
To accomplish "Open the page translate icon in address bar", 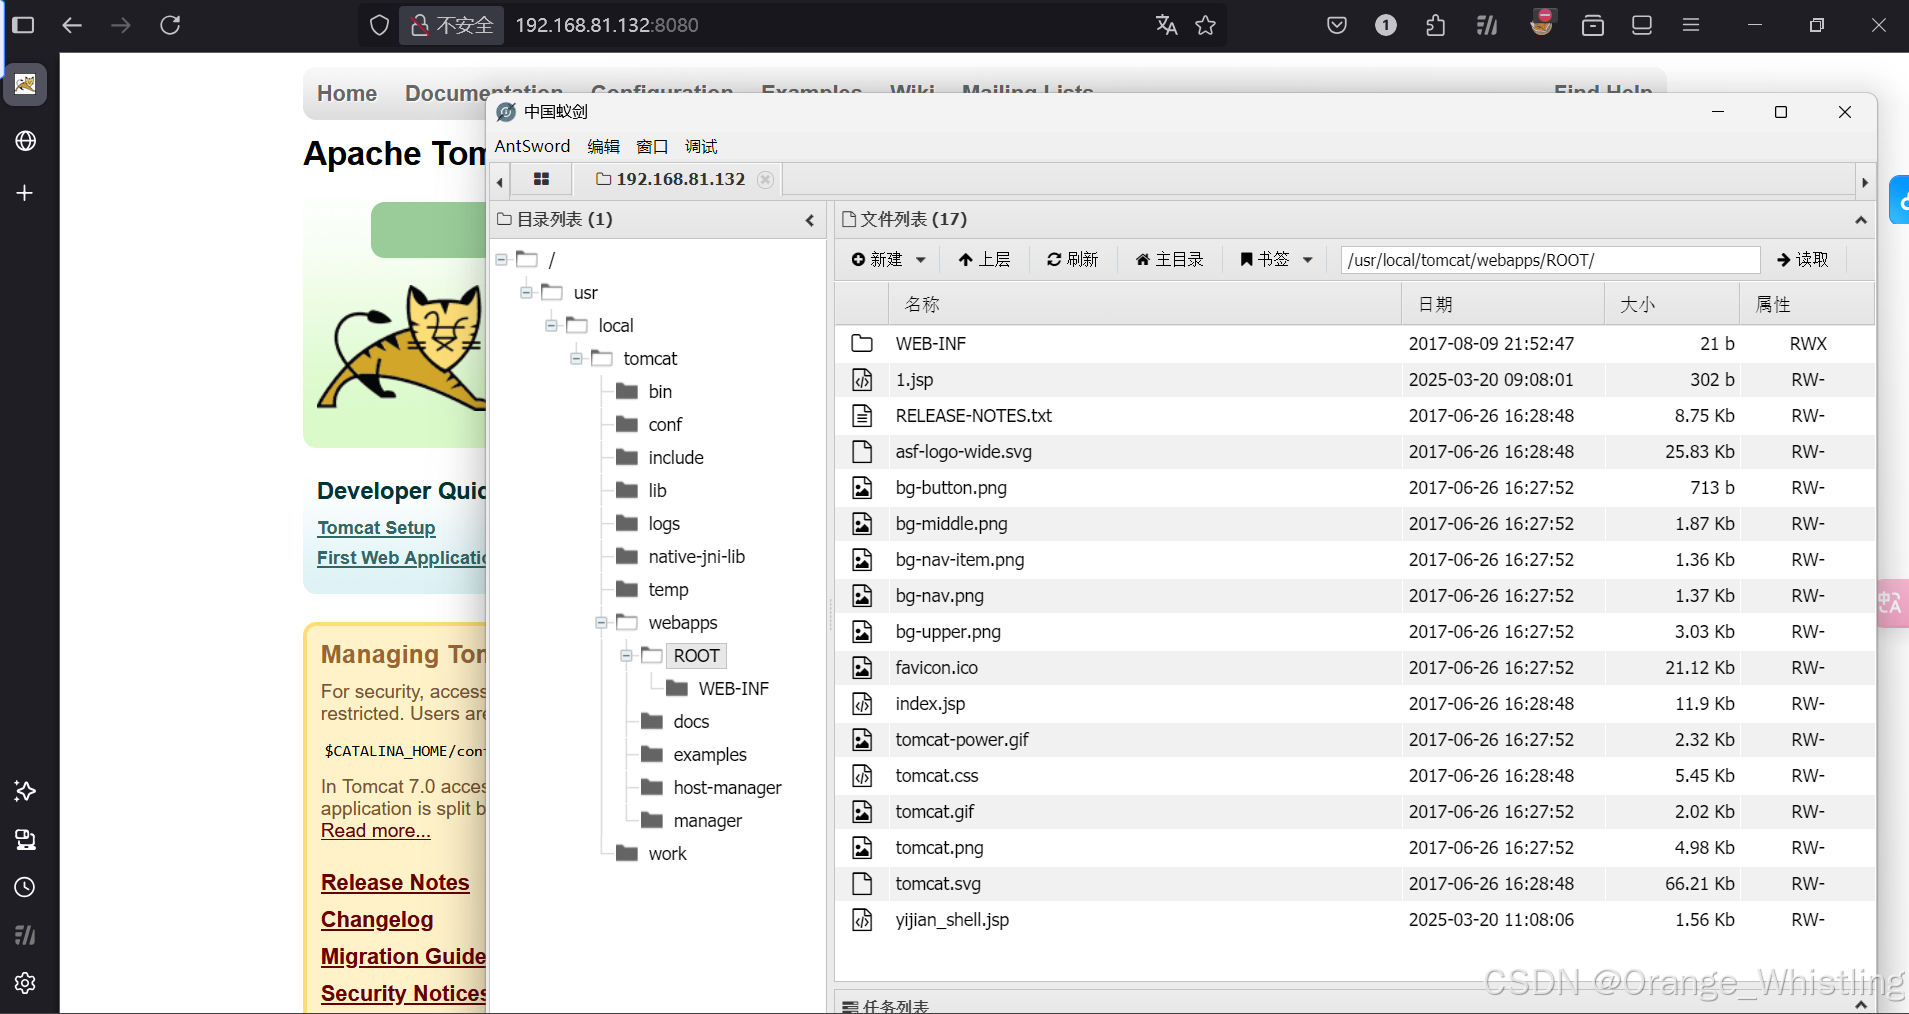I will coord(1166,25).
